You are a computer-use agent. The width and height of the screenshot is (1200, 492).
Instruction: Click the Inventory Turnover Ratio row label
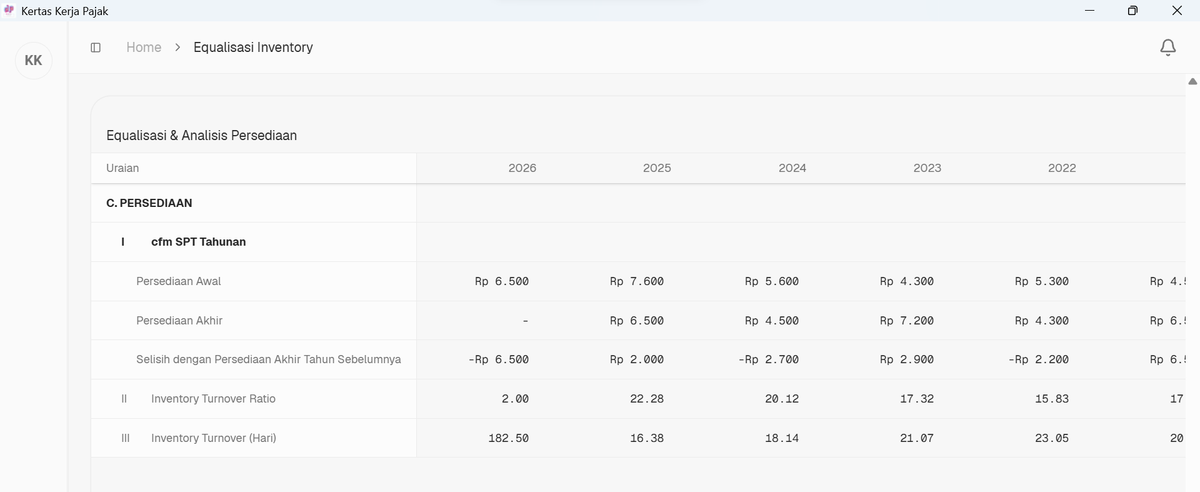point(213,399)
